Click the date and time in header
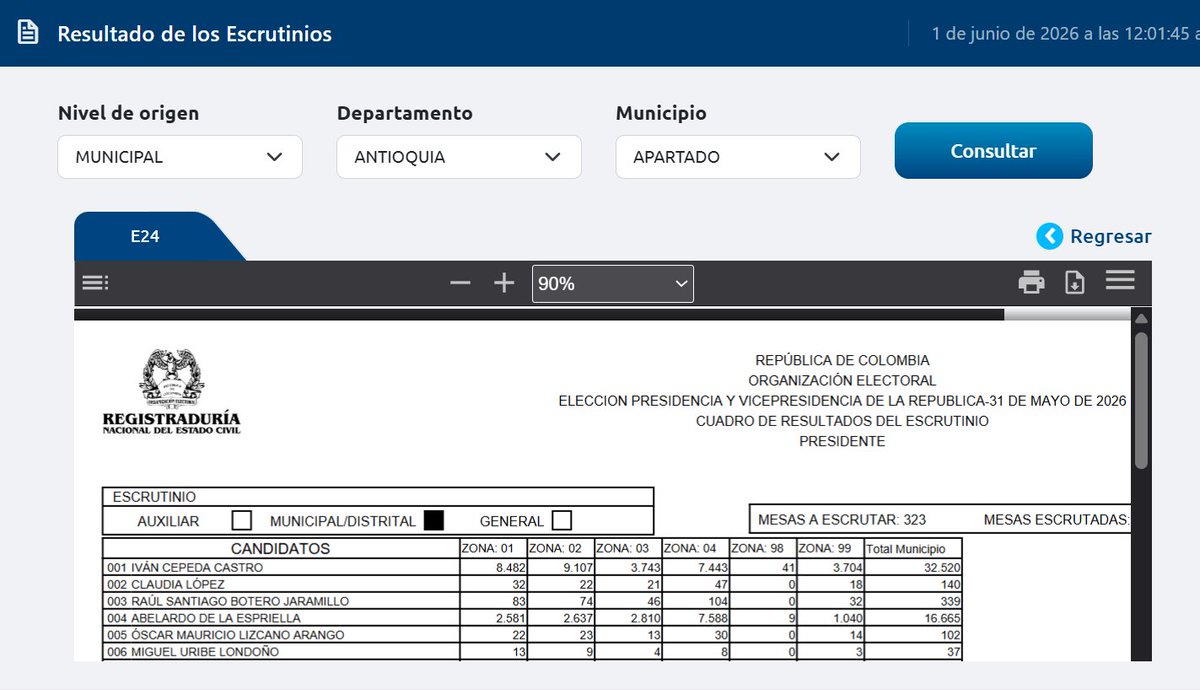 (1065, 34)
